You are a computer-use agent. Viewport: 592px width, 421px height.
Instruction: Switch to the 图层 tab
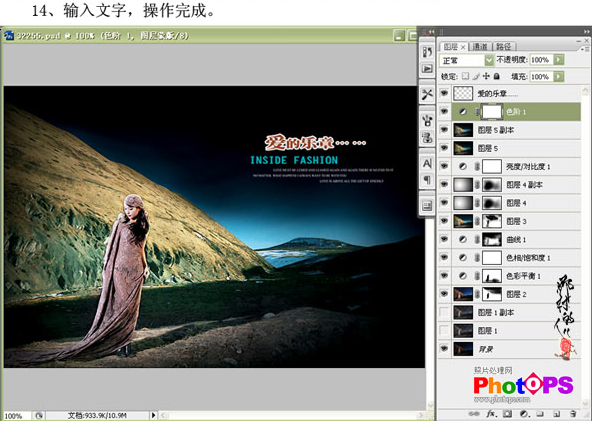coord(453,46)
